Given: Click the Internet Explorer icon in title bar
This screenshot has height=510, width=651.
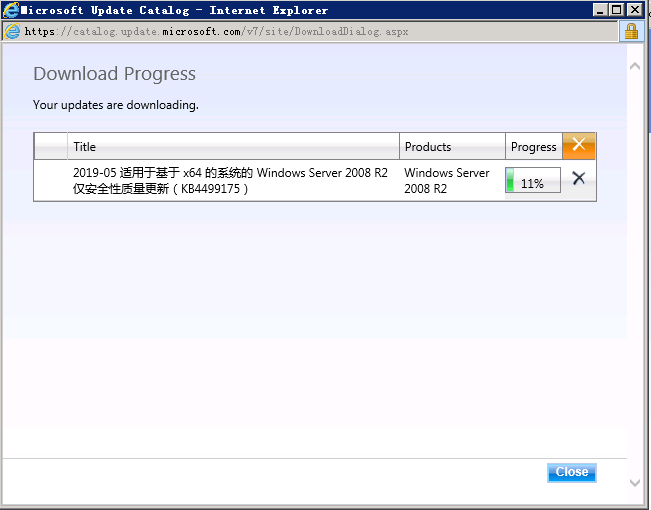Looking at the screenshot, I should coord(11,10).
